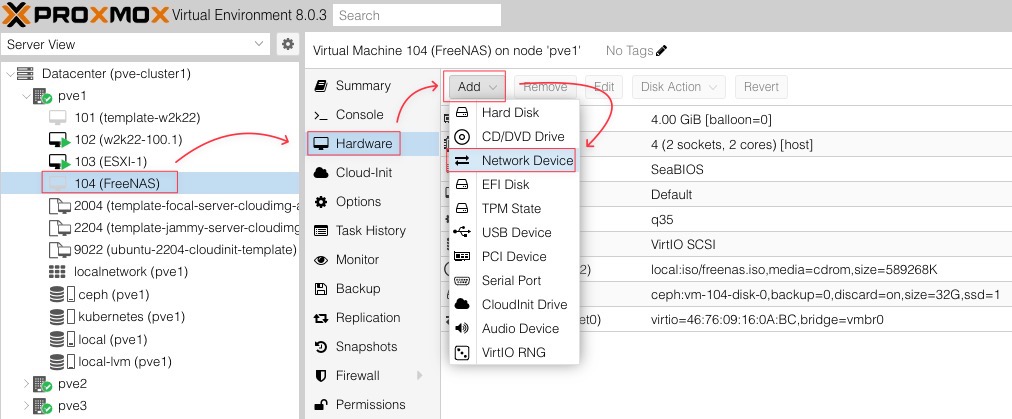Click the kubernetes storage icon
The image size is (1012, 419).
pos(62,316)
